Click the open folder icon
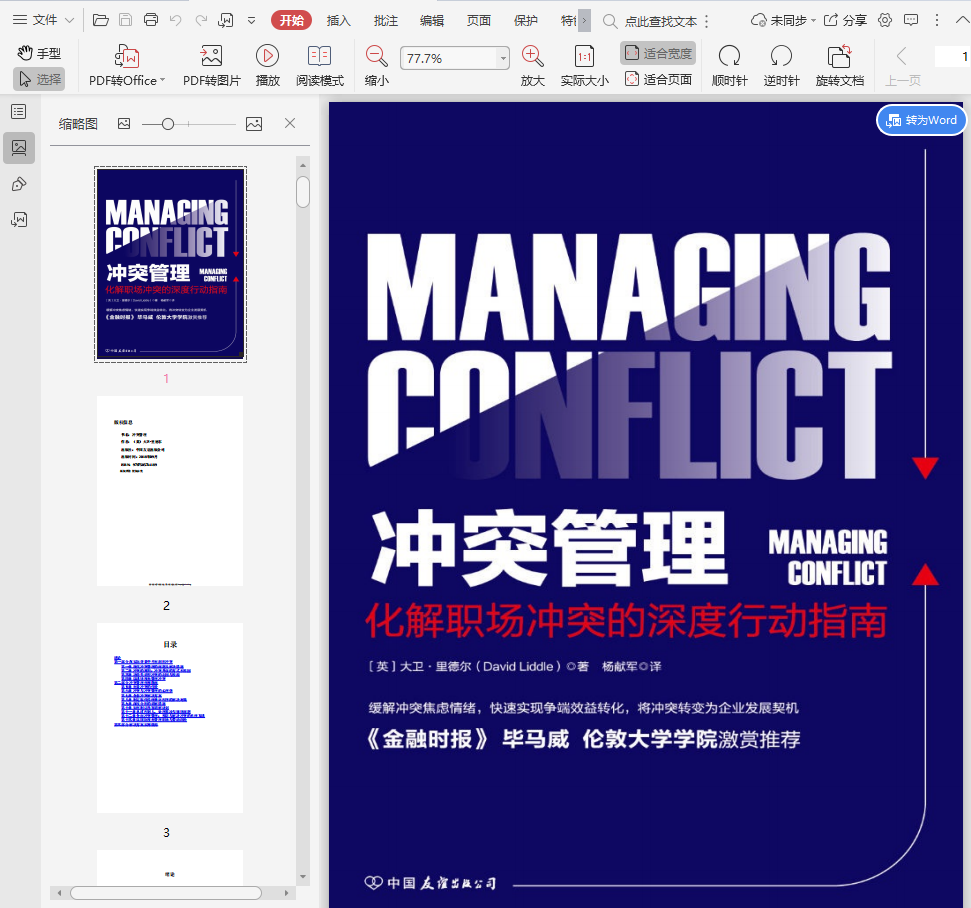The width and height of the screenshot is (971, 908). [101, 20]
